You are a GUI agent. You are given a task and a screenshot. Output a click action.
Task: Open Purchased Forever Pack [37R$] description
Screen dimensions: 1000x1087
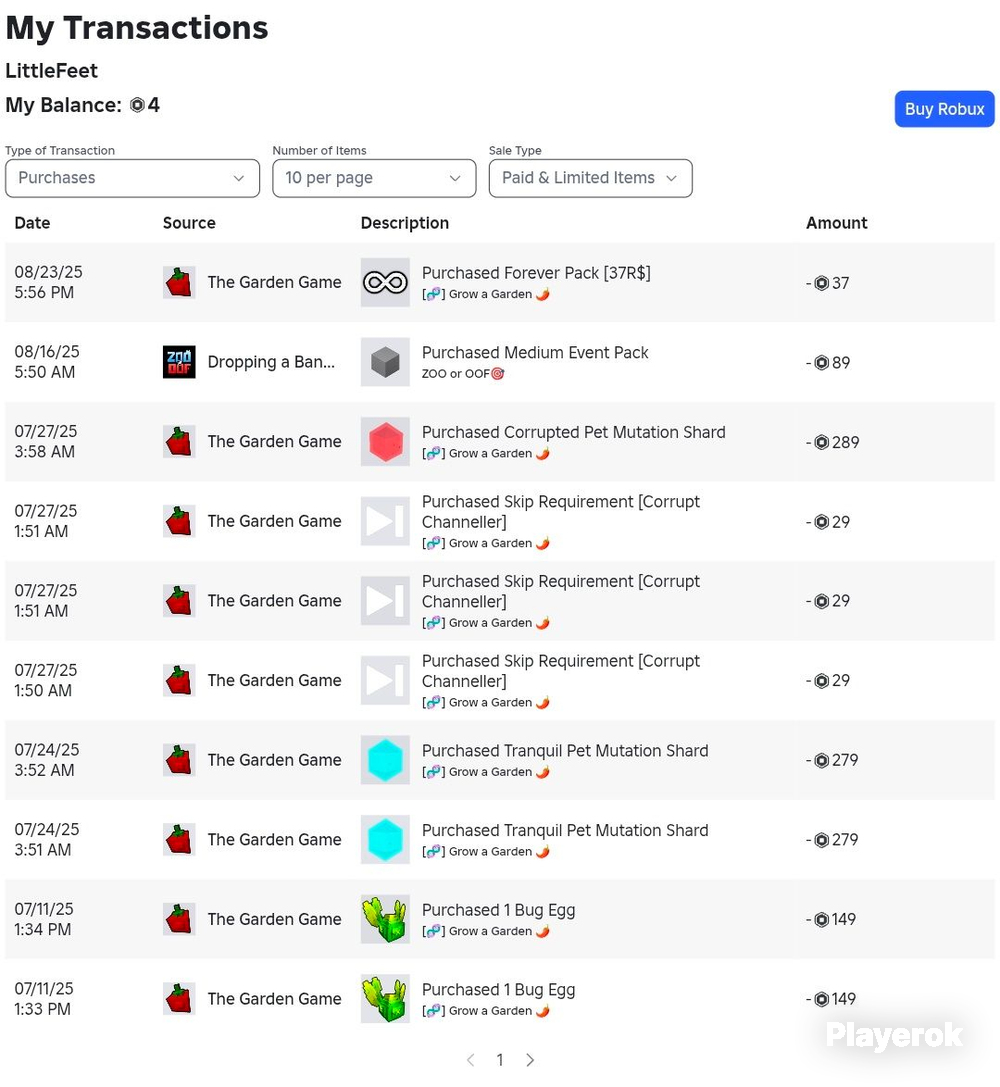coord(536,273)
